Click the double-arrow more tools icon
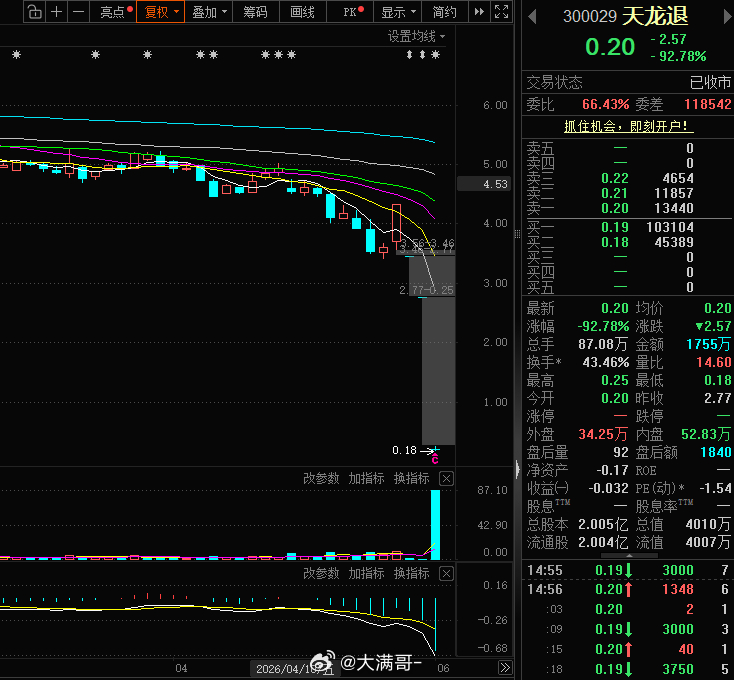This screenshot has height=680, width=734. pyautogui.click(x=479, y=11)
